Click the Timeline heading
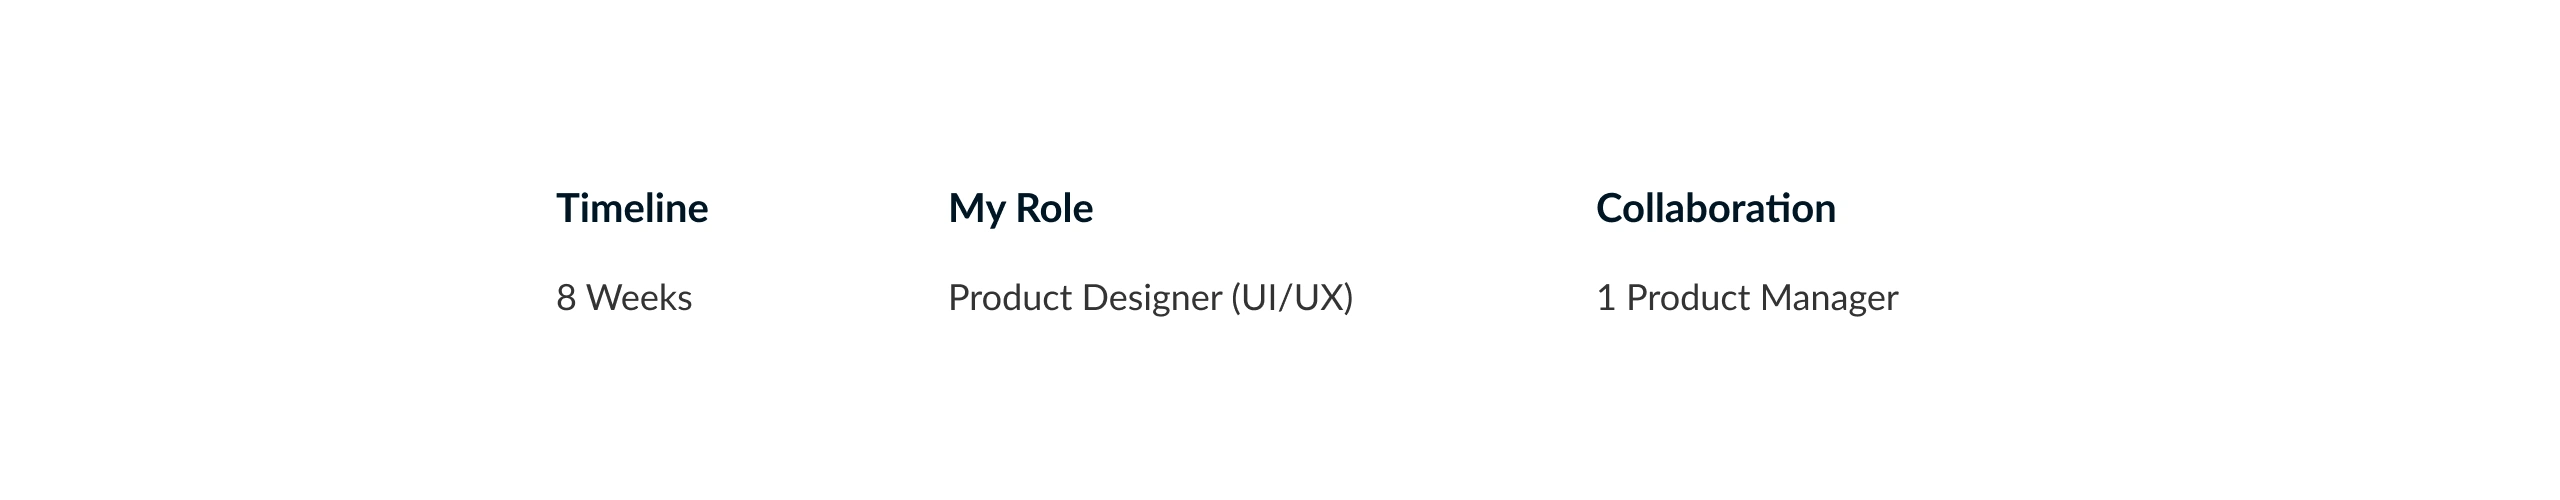 (x=632, y=208)
